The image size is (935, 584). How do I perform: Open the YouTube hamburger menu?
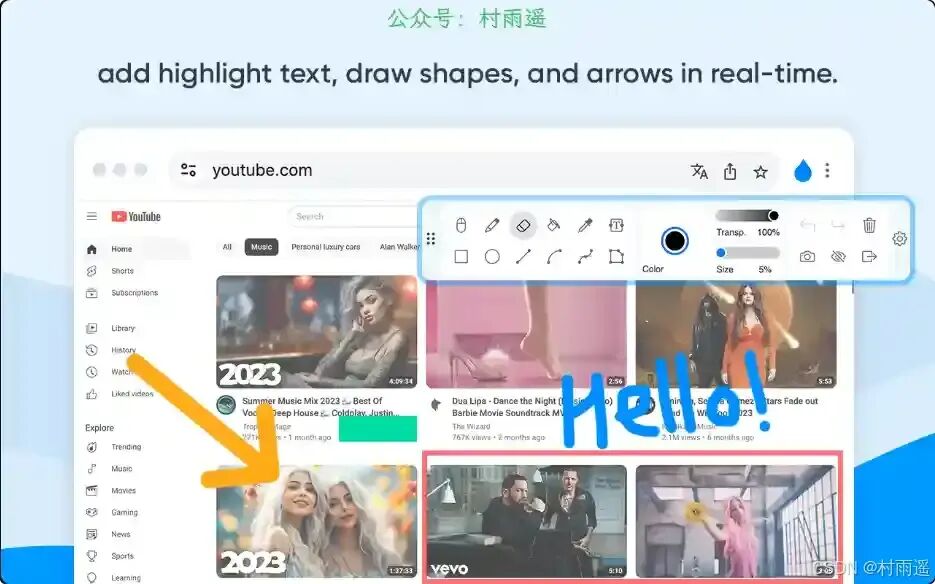92,216
